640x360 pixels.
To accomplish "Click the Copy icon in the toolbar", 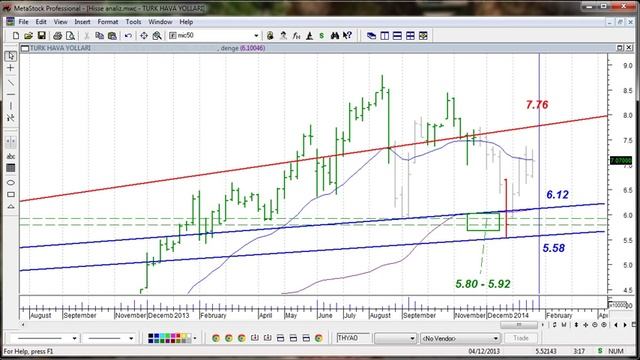I will click(99, 36).
